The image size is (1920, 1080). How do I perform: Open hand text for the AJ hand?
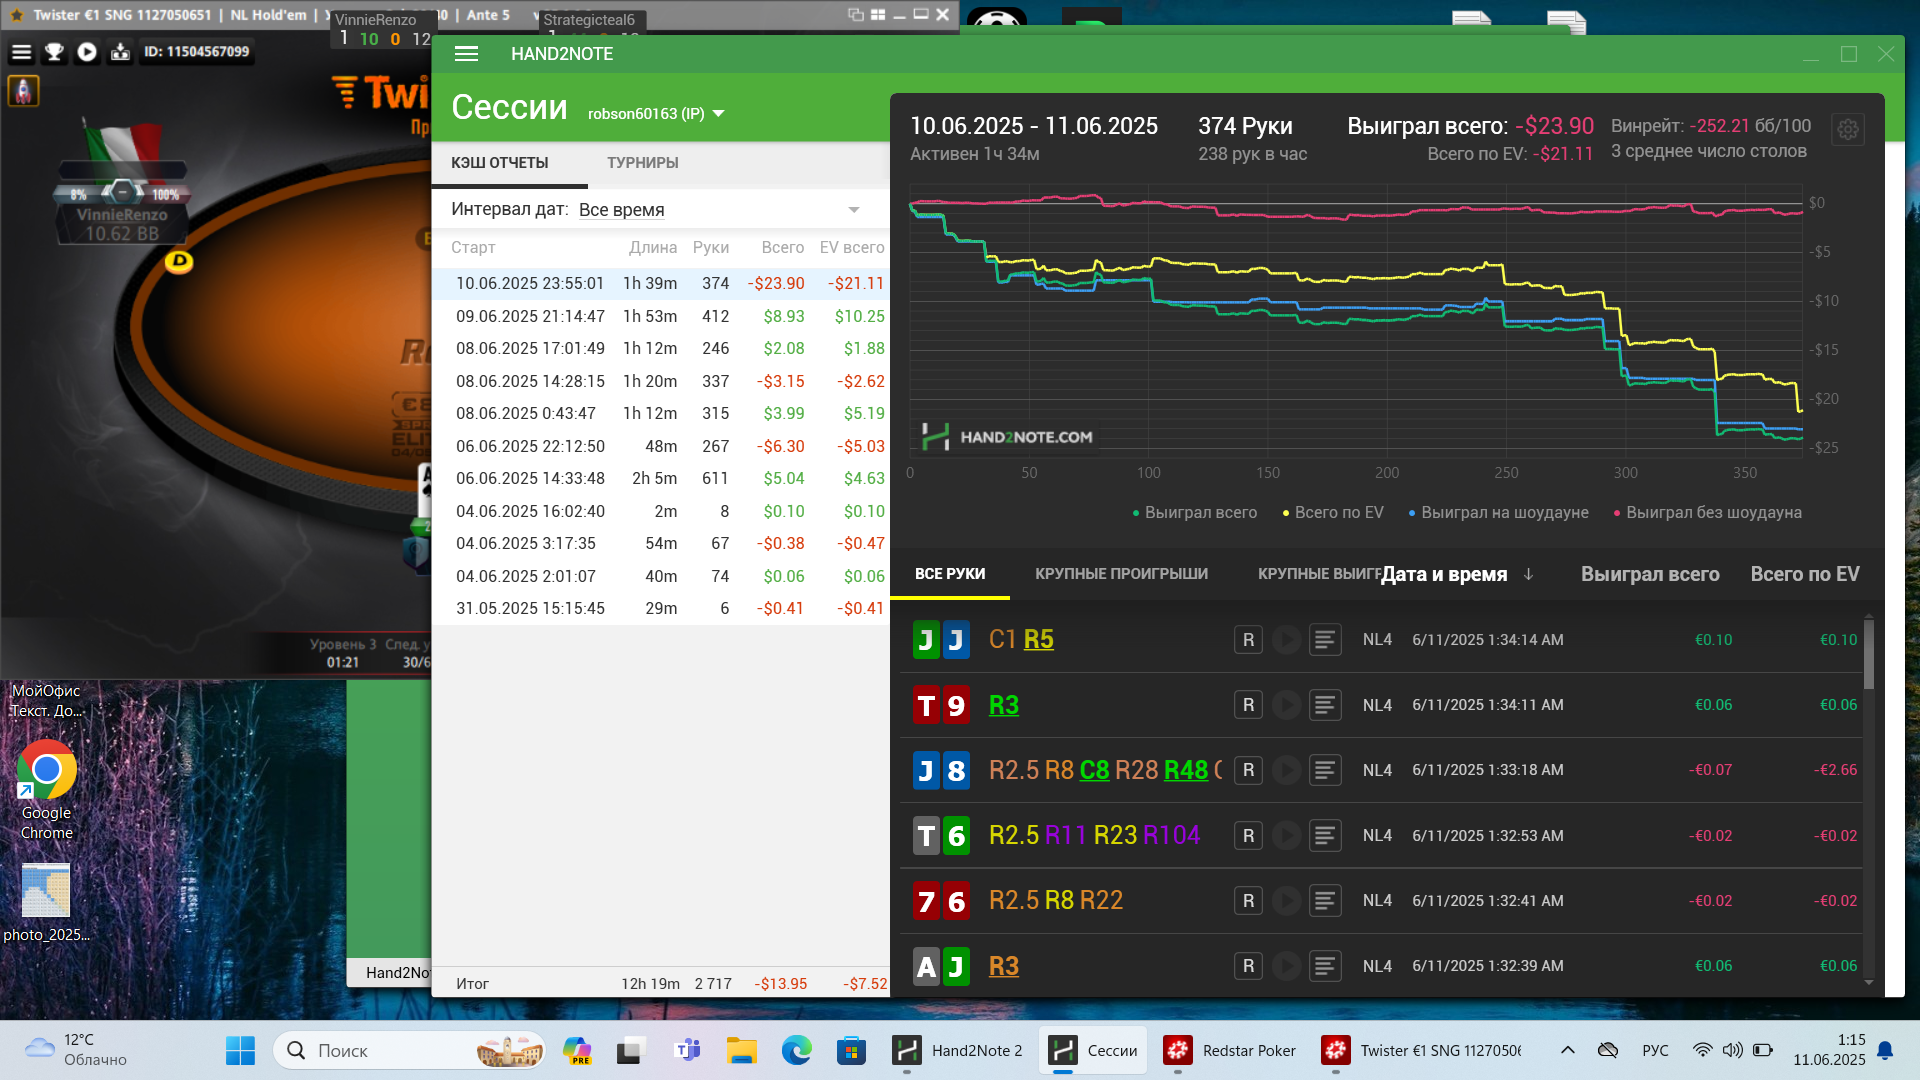click(x=1325, y=966)
